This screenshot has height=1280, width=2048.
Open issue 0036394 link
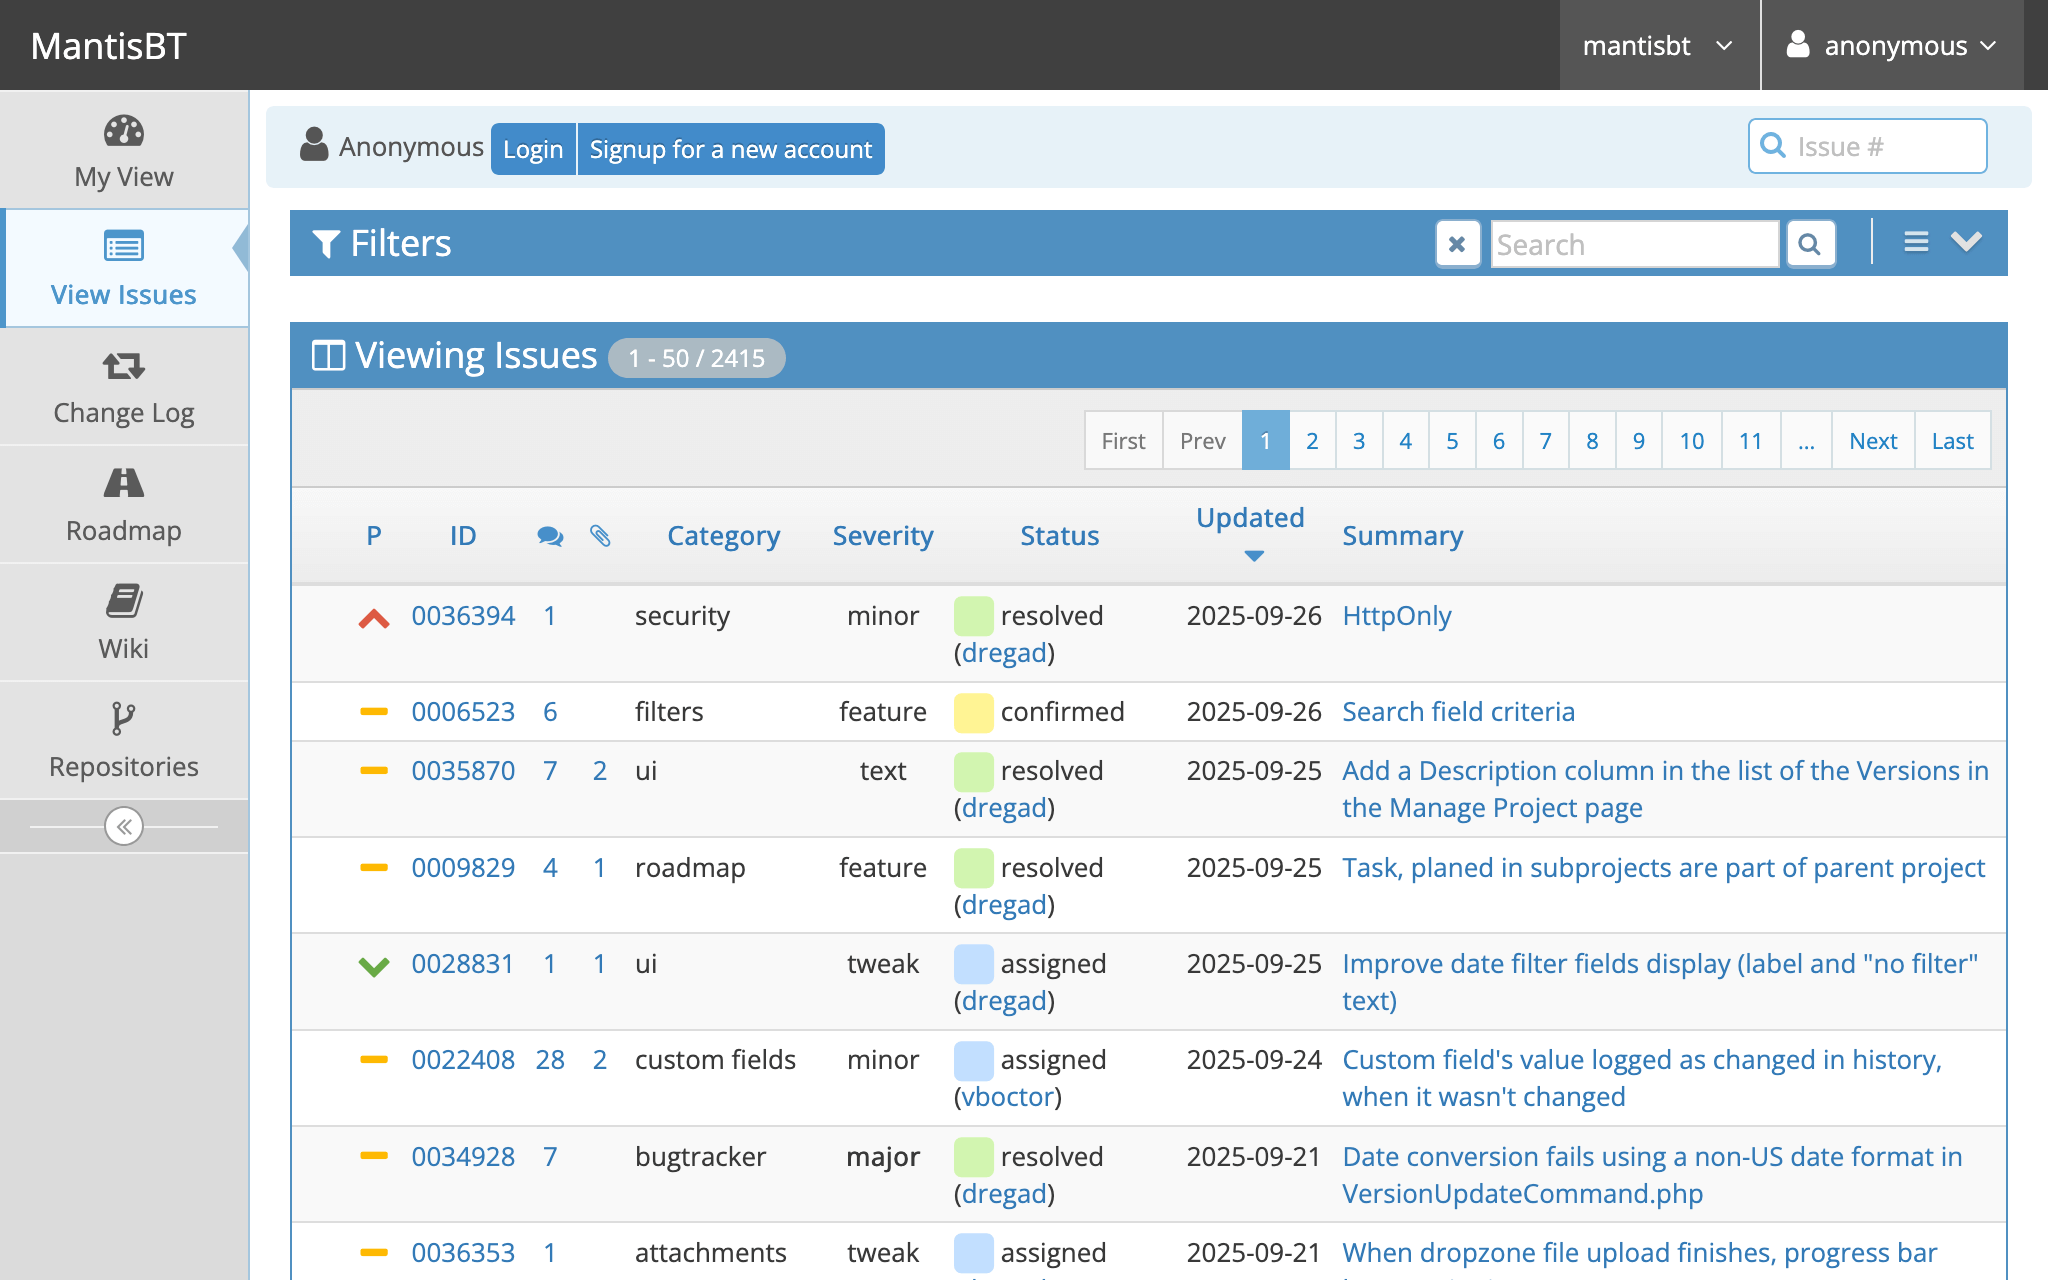(x=463, y=616)
